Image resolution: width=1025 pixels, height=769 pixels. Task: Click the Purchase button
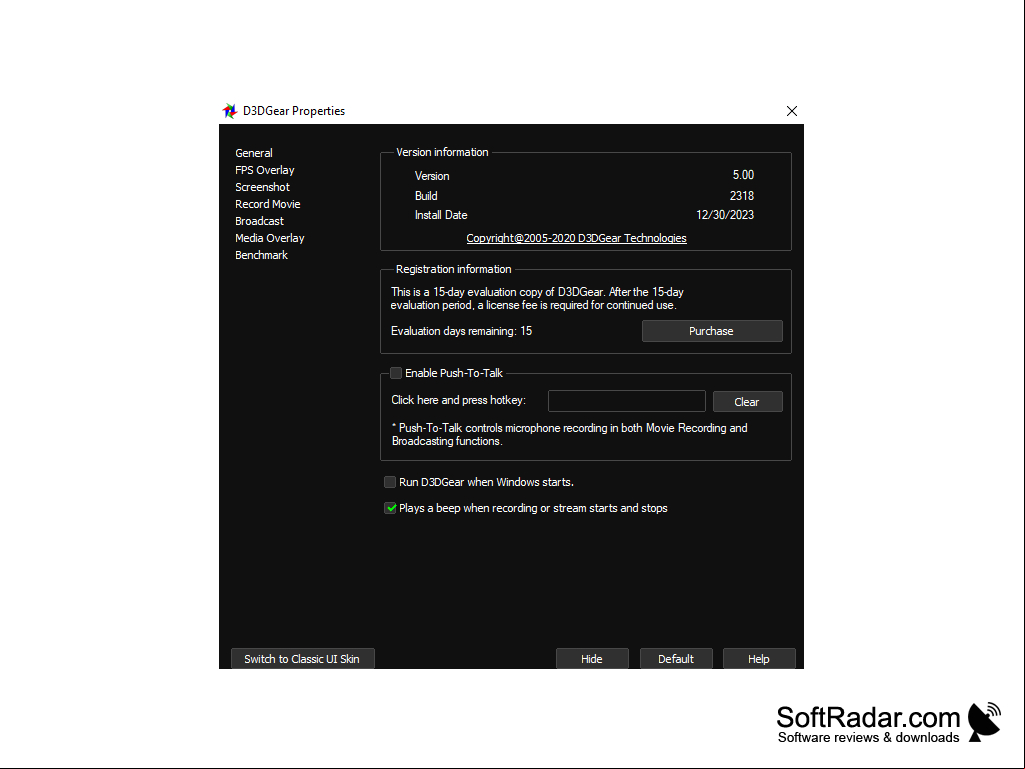pos(712,331)
